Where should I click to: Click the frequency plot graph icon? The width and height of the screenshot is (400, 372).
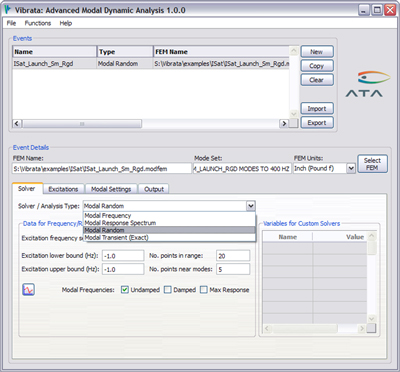point(28,289)
